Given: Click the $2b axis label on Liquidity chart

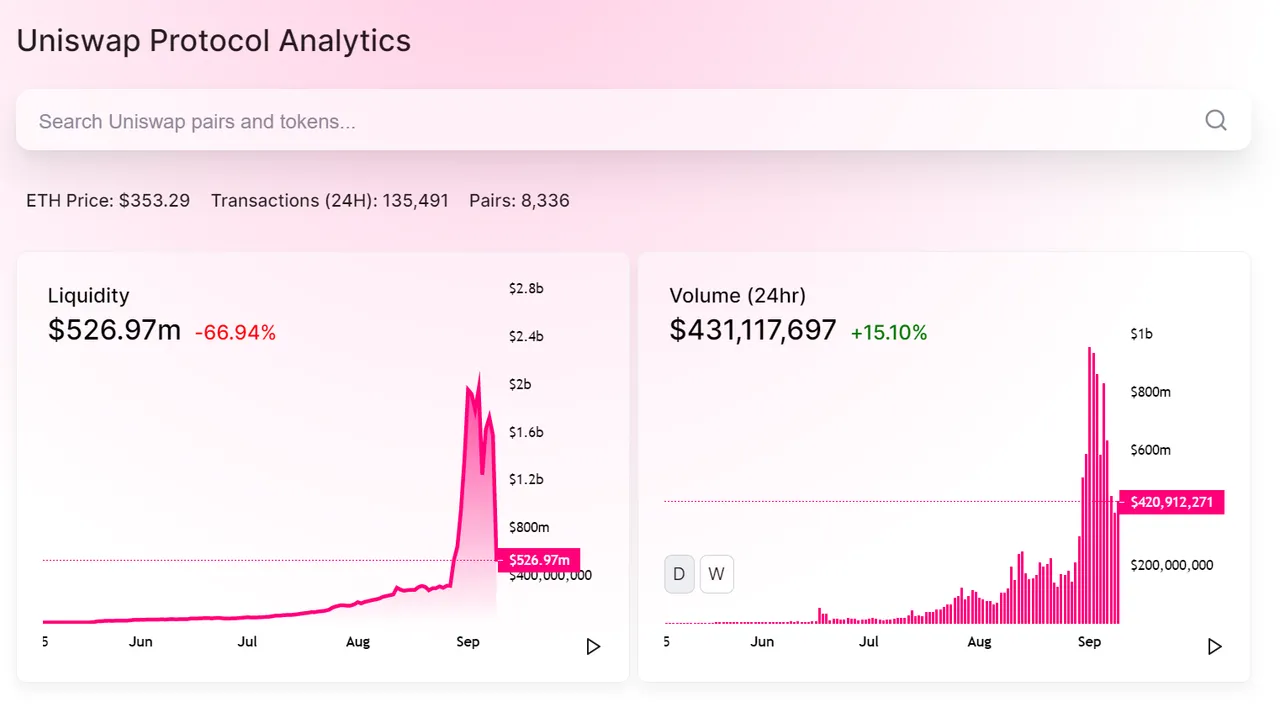Looking at the screenshot, I should coord(520,384).
